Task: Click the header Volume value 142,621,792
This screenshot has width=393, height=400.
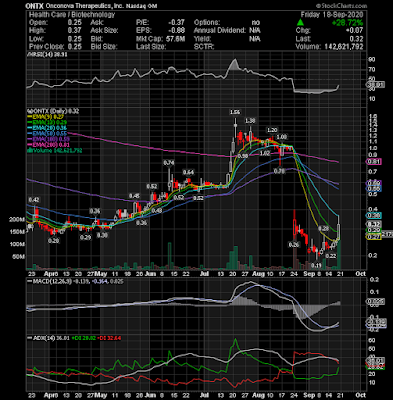Action: 344,47
